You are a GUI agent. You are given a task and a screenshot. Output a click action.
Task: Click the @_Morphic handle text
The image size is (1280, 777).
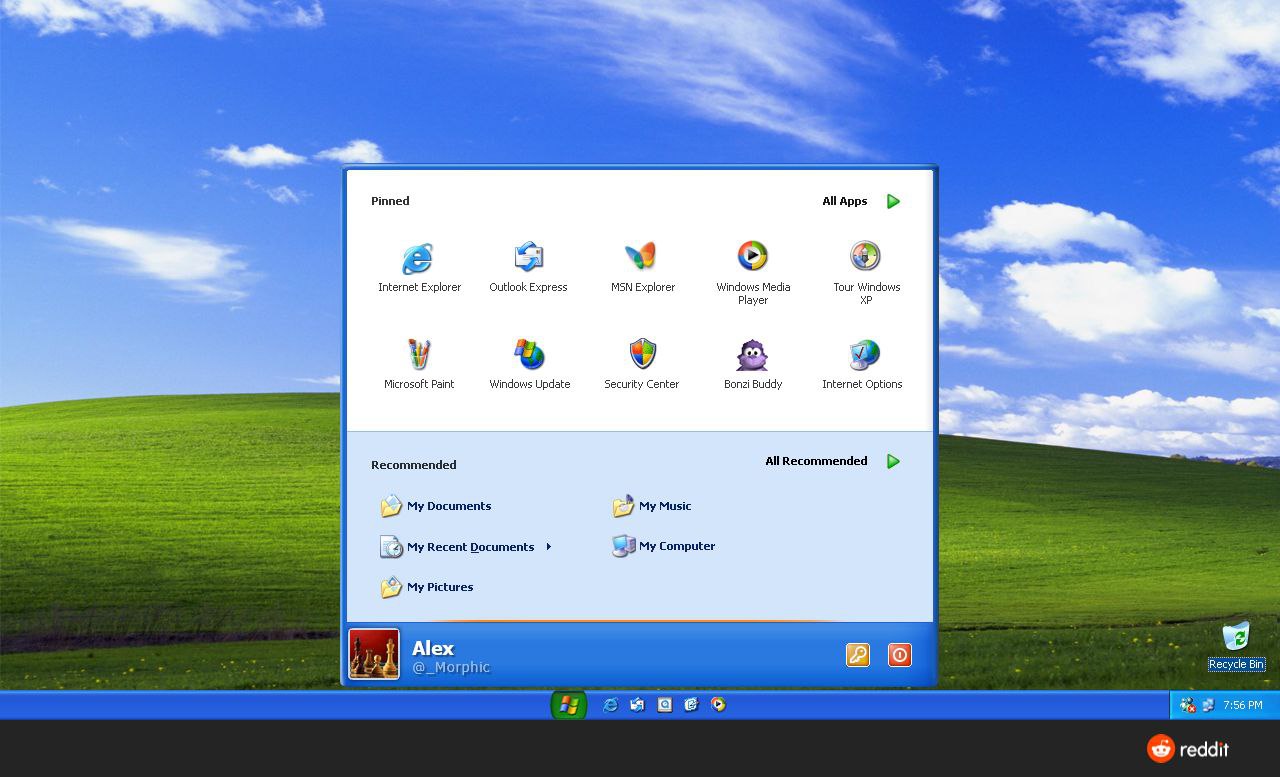(x=451, y=668)
